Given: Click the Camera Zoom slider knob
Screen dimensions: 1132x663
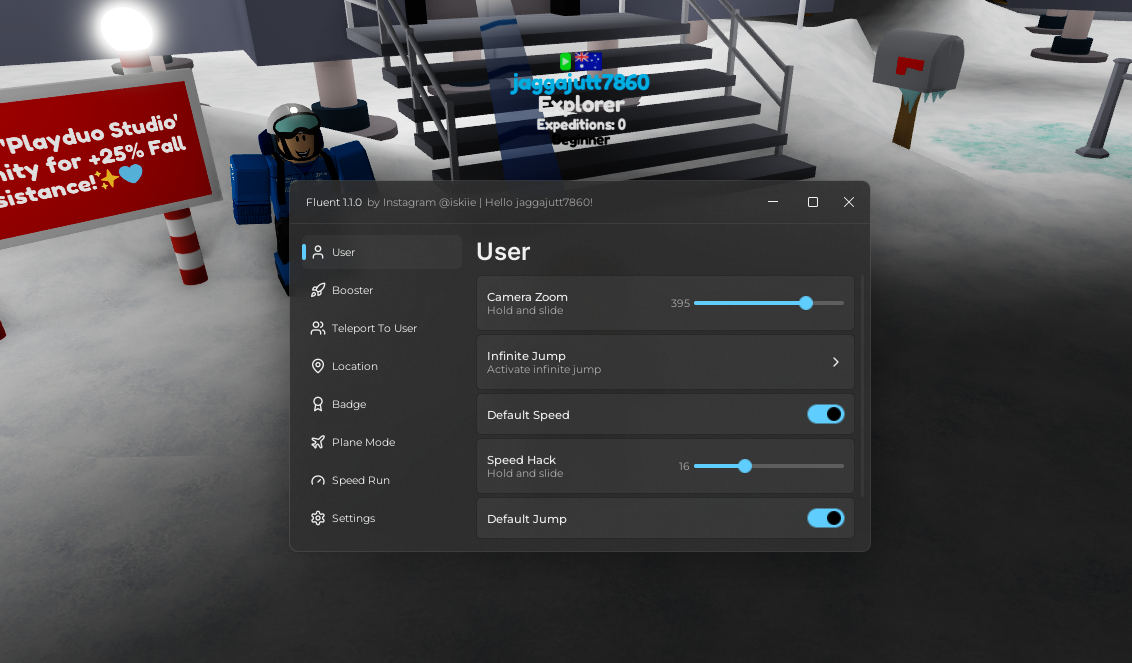Looking at the screenshot, I should [806, 303].
